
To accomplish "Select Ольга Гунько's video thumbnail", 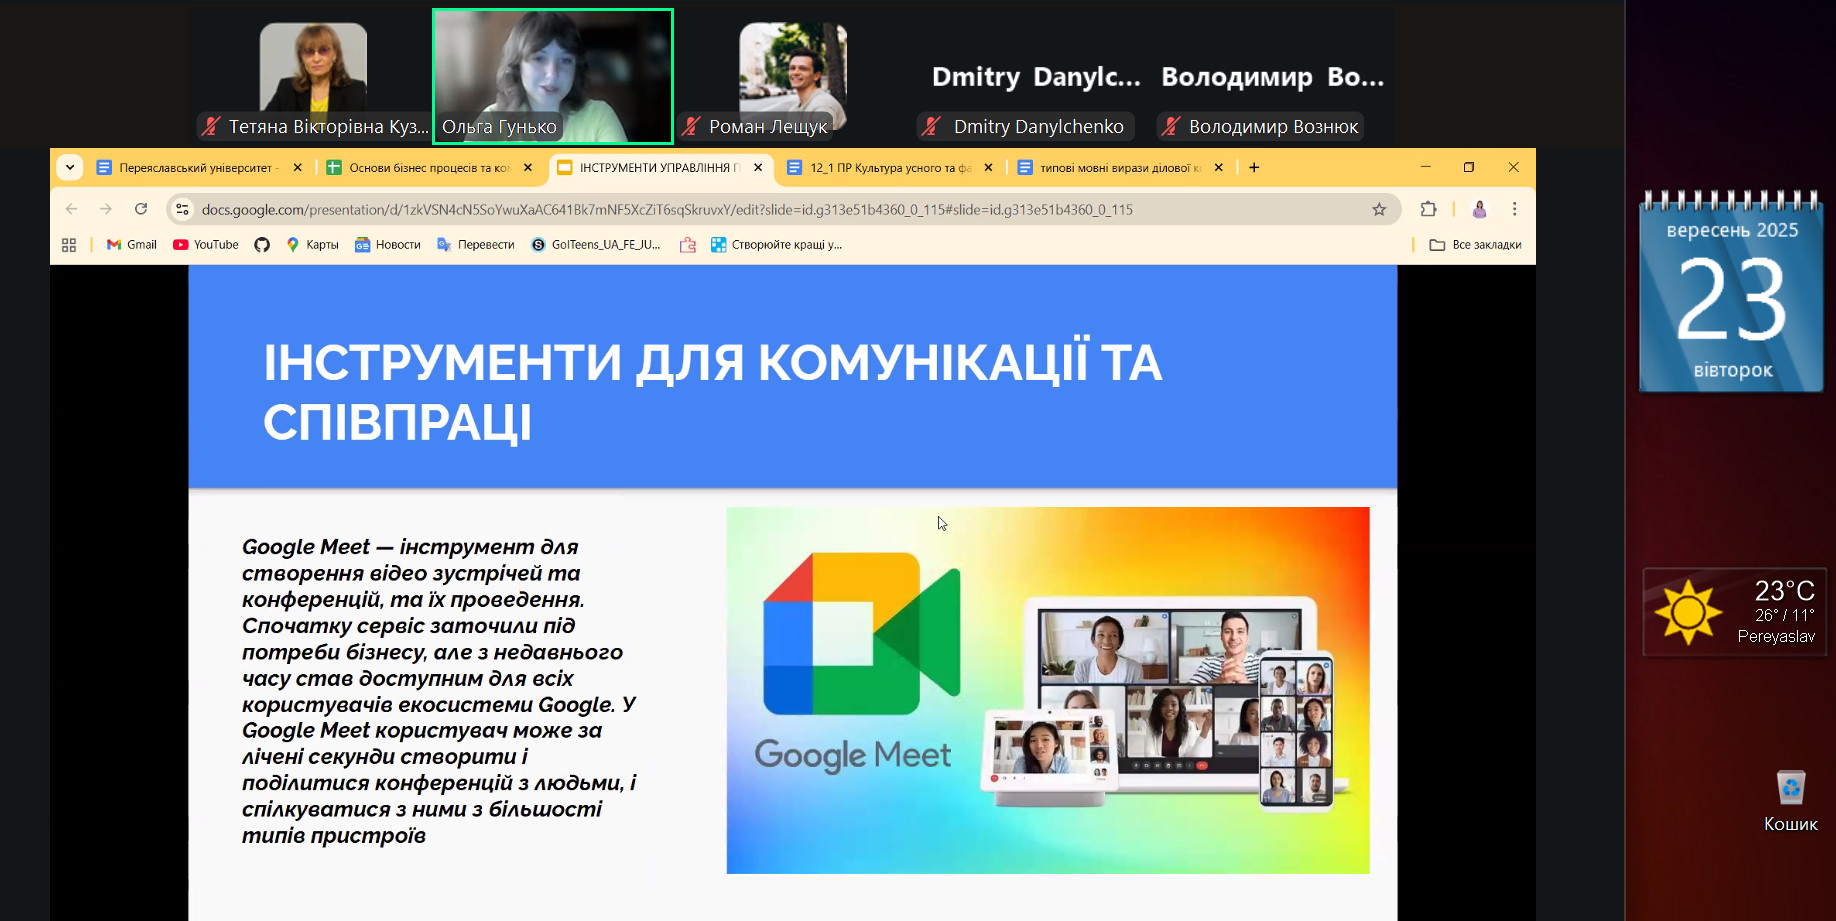I will (553, 76).
